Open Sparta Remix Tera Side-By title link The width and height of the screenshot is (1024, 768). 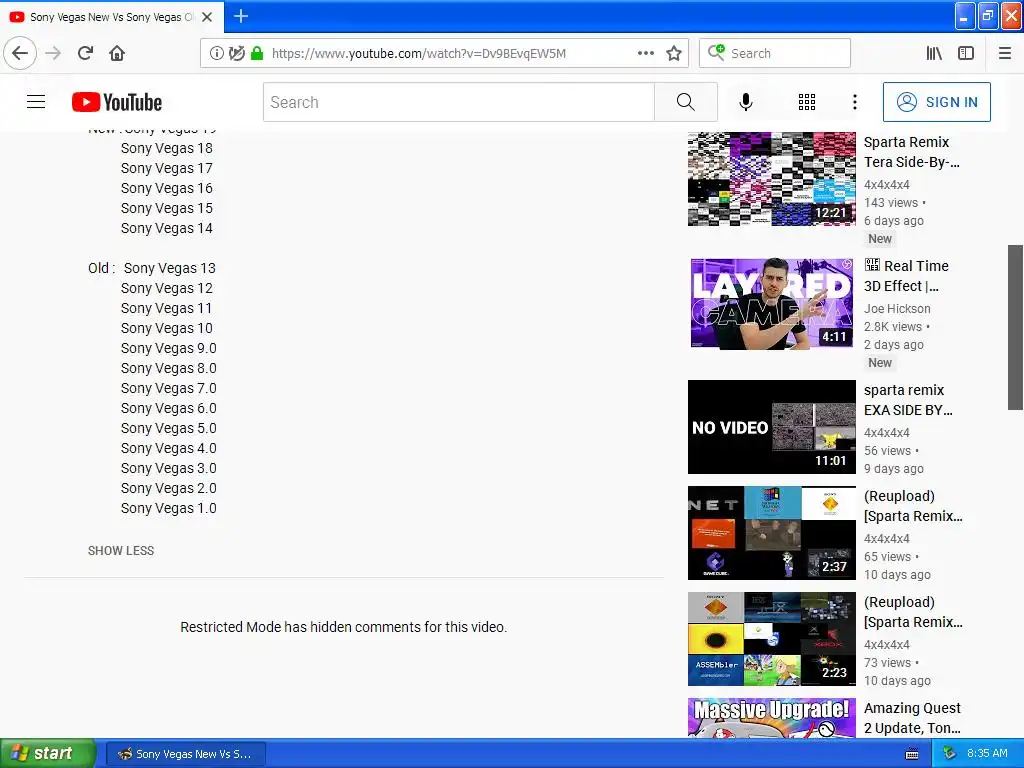tap(912, 152)
